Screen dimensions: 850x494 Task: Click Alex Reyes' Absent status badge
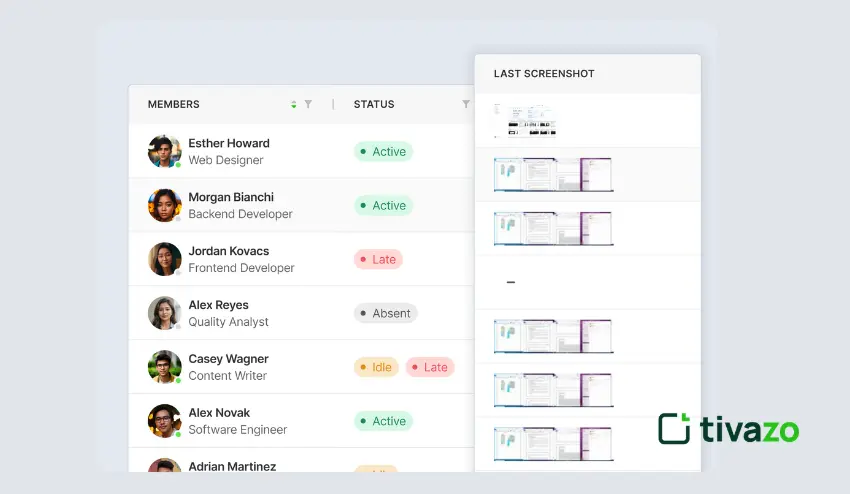385,313
